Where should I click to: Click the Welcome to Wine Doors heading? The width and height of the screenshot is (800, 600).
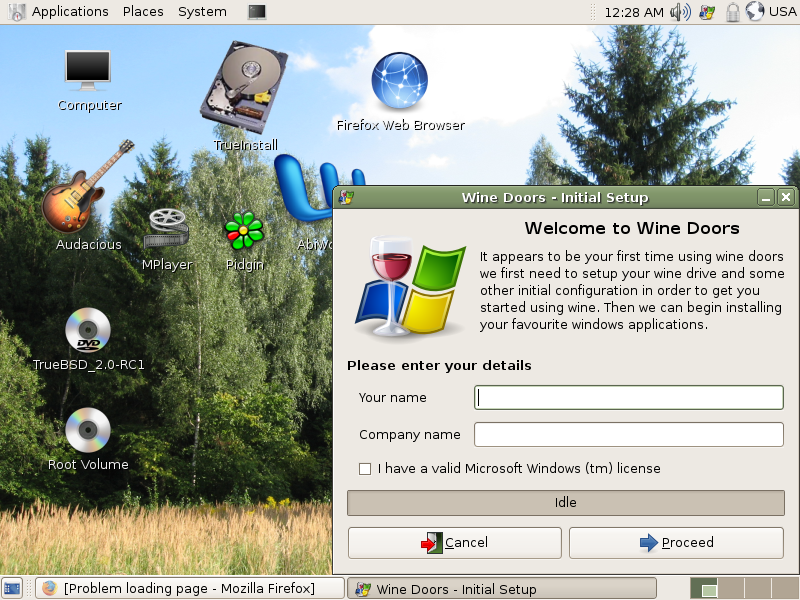click(632, 228)
